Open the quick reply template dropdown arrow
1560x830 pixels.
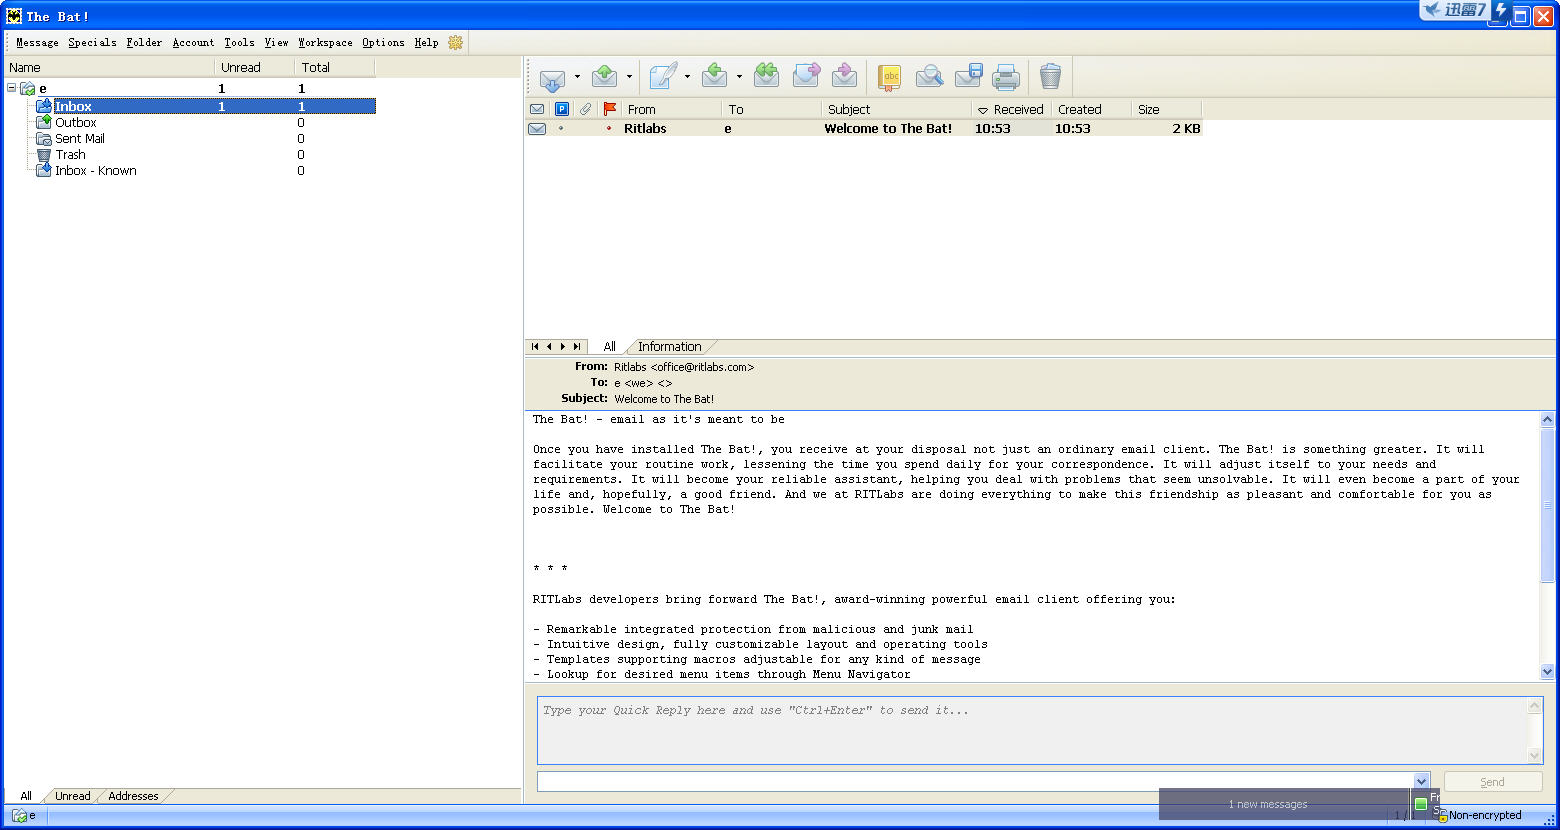tap(1421, 781)
